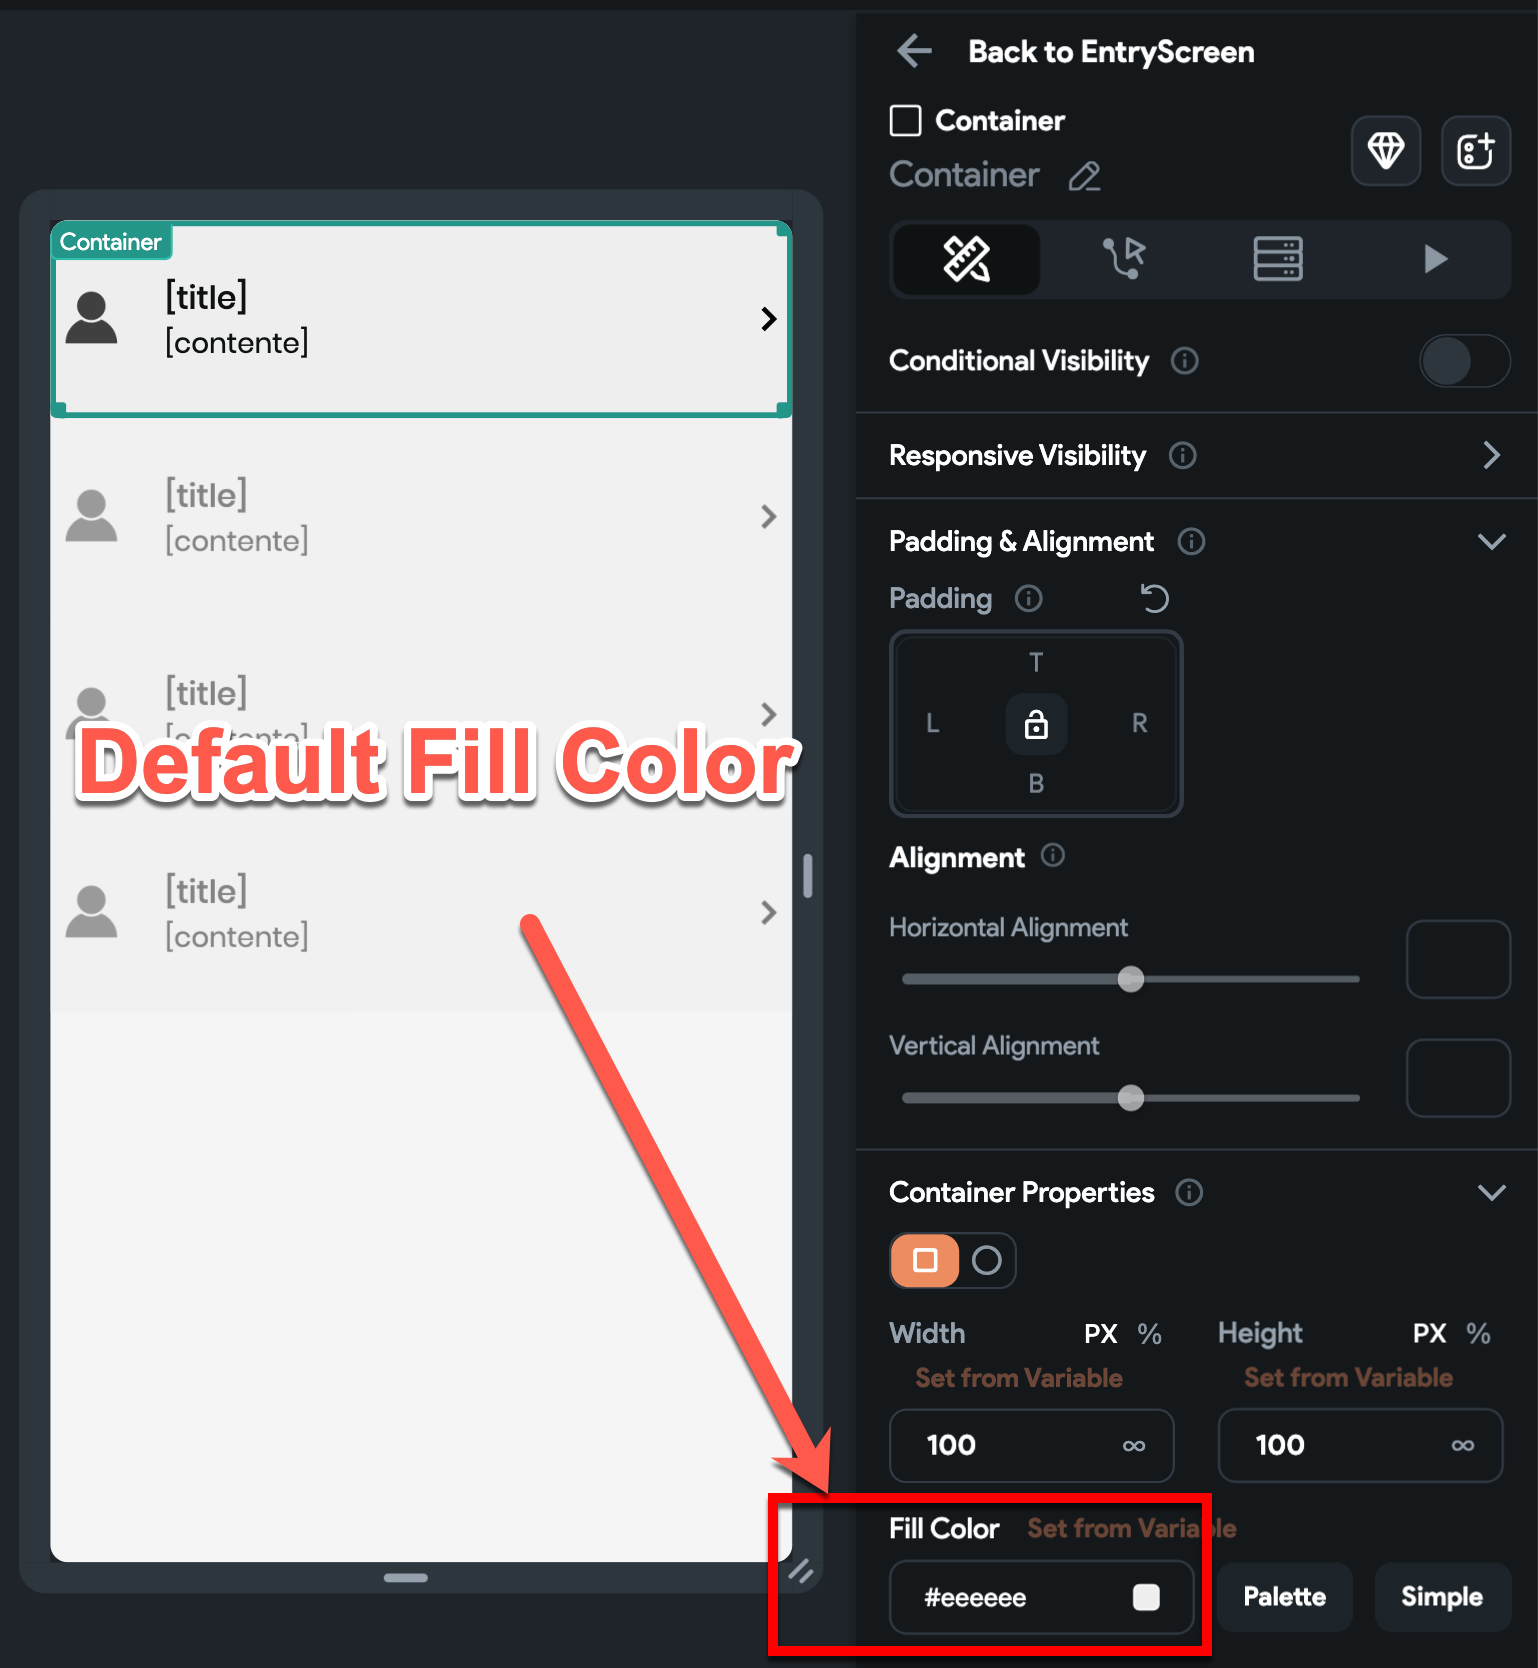The height and width of the screenshot is (1668, 1538).
Task: Click the #eeeeee fill color field
Action: click(x=1041, y=1597)
